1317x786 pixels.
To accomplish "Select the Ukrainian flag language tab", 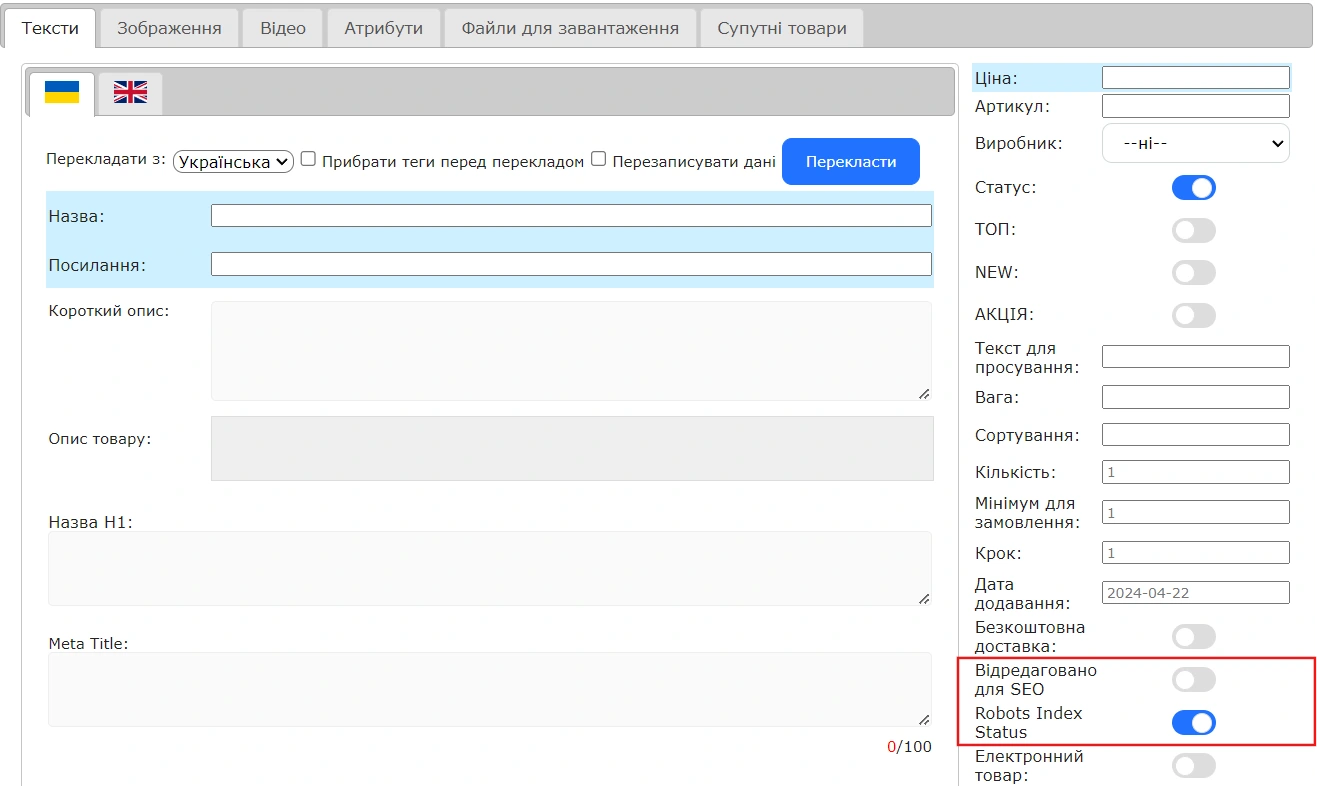I will pos(62,93).
